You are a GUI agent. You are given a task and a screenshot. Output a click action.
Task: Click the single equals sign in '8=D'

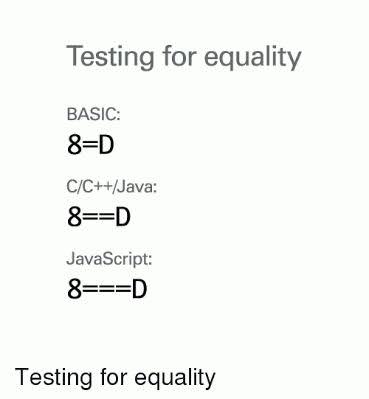pyautogui.click(x=90, y=146)
